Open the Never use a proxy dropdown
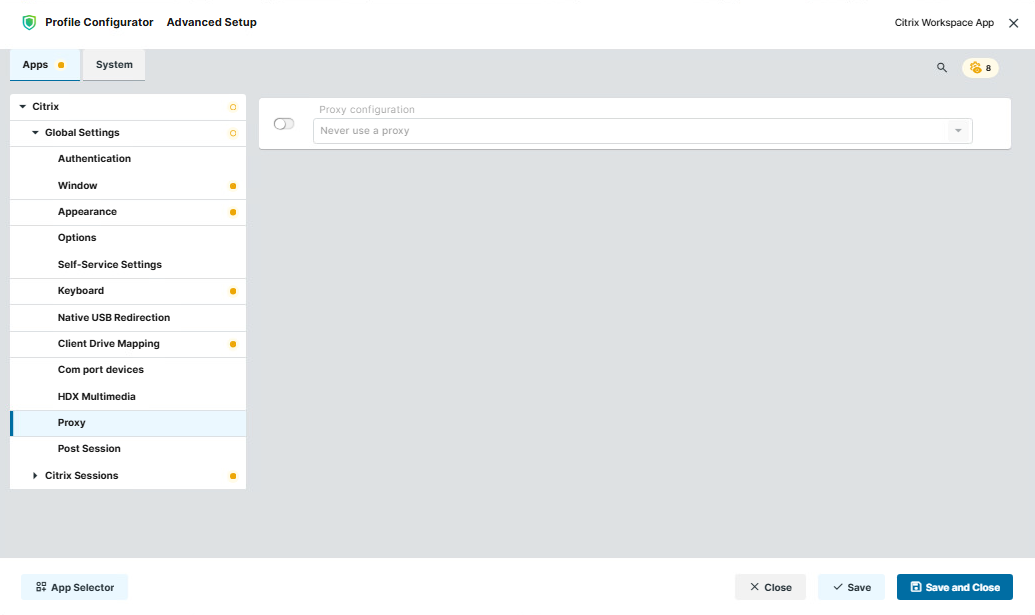Viewport: 1035px width, 615px height. click(x=642, y=131)
